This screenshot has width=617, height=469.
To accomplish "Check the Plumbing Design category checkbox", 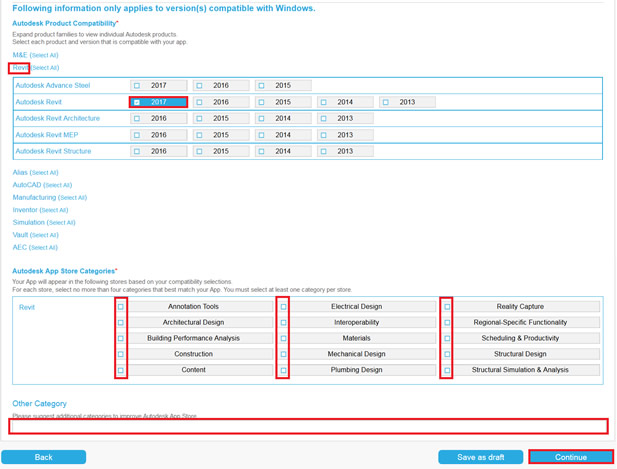I will pos(283,370).
